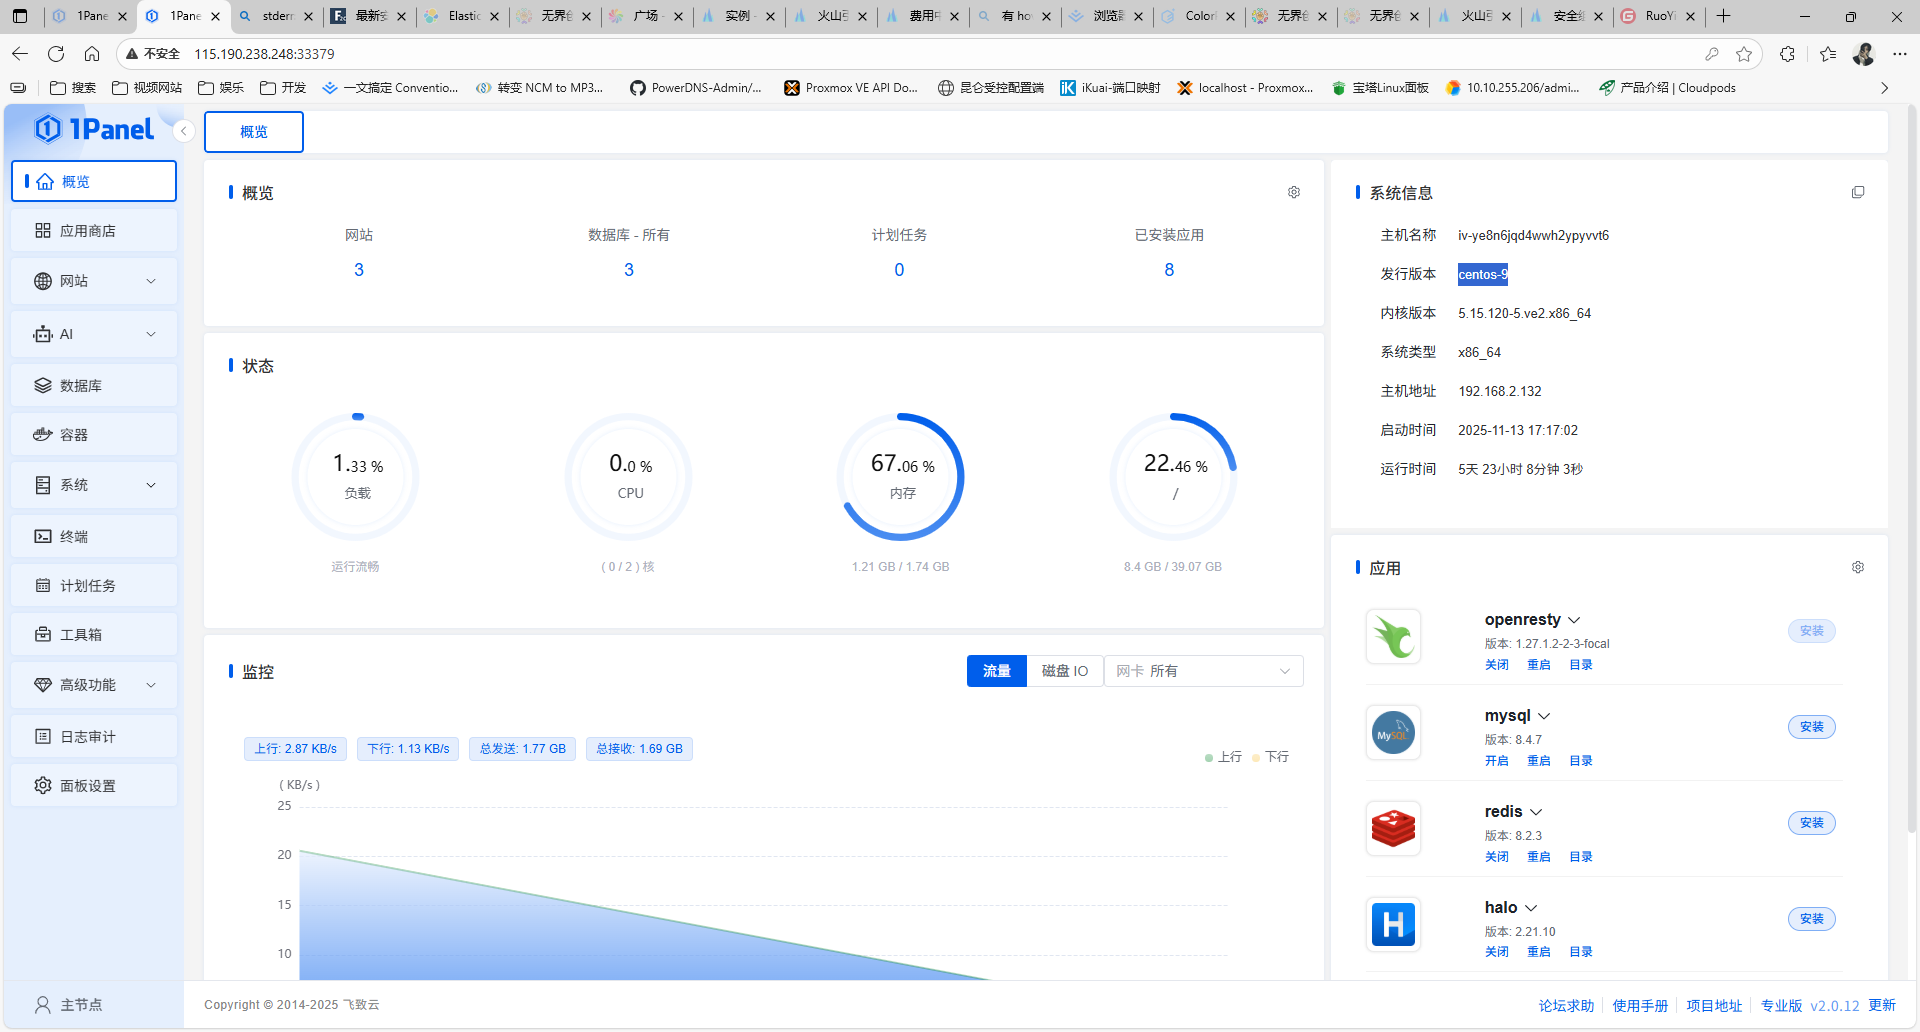Click the overview settings gear icon
The image size is (1920, 1032).
coord(1293,192)
